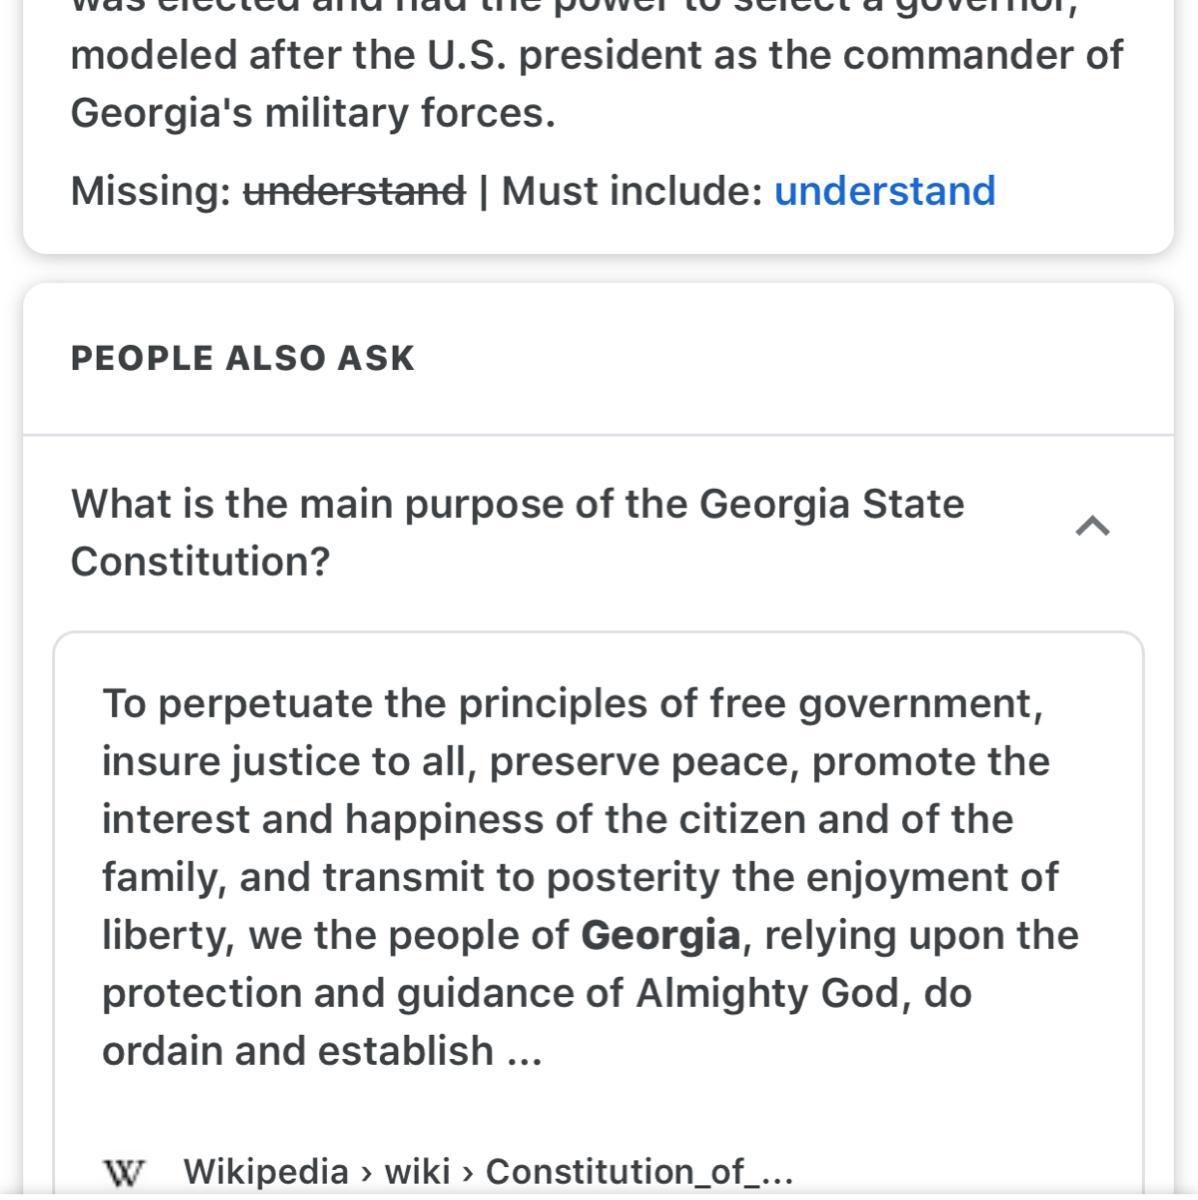Click the struck-through 'understand' word
This screenshot has height=1200, width=1198.
point(354,190)
